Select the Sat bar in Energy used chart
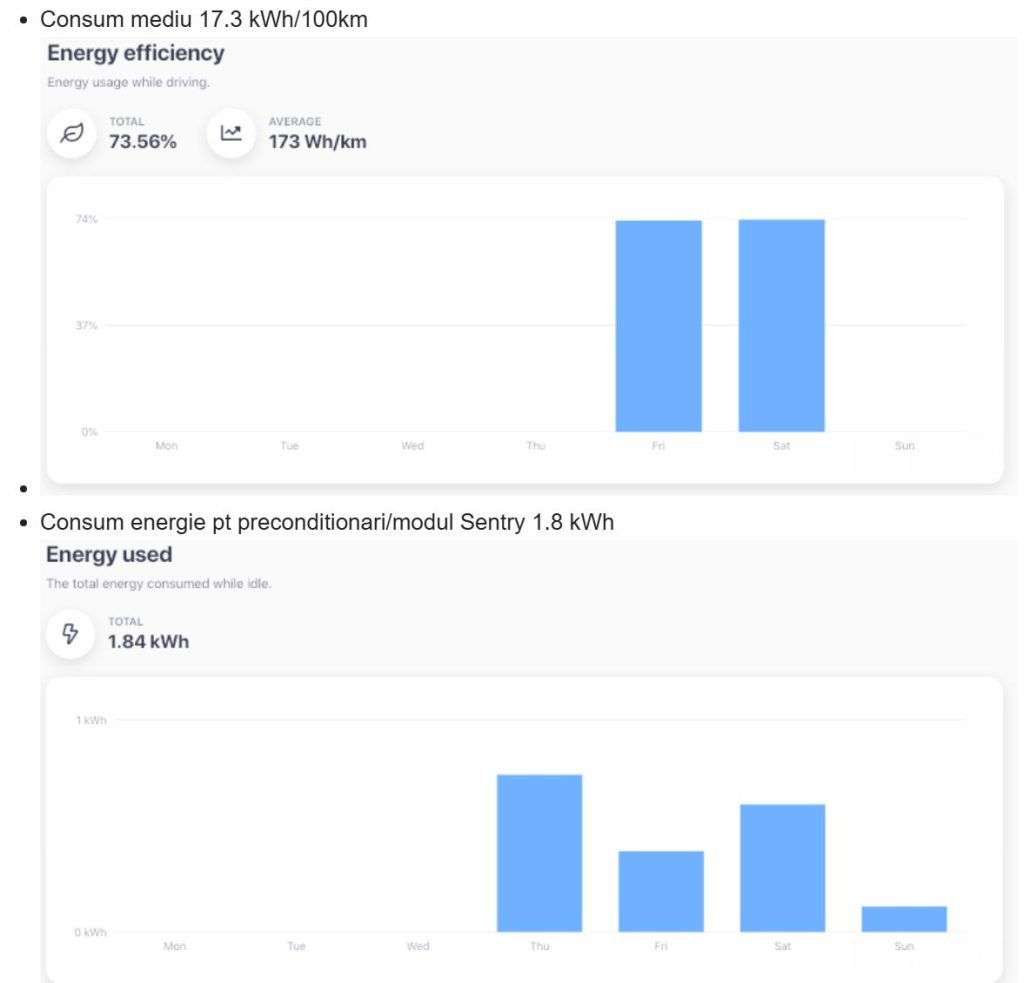 click(782, 867)
